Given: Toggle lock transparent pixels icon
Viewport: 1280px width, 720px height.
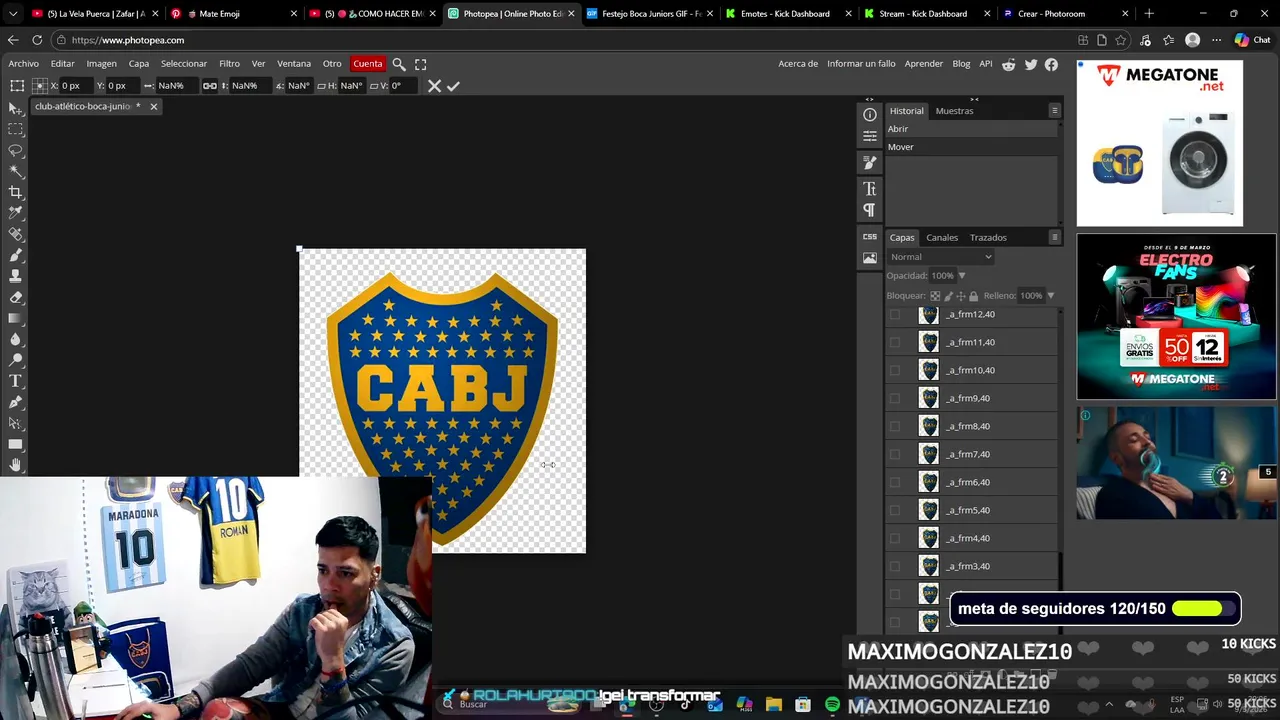Looking at the screenshot, I should [x=935, y=296].
